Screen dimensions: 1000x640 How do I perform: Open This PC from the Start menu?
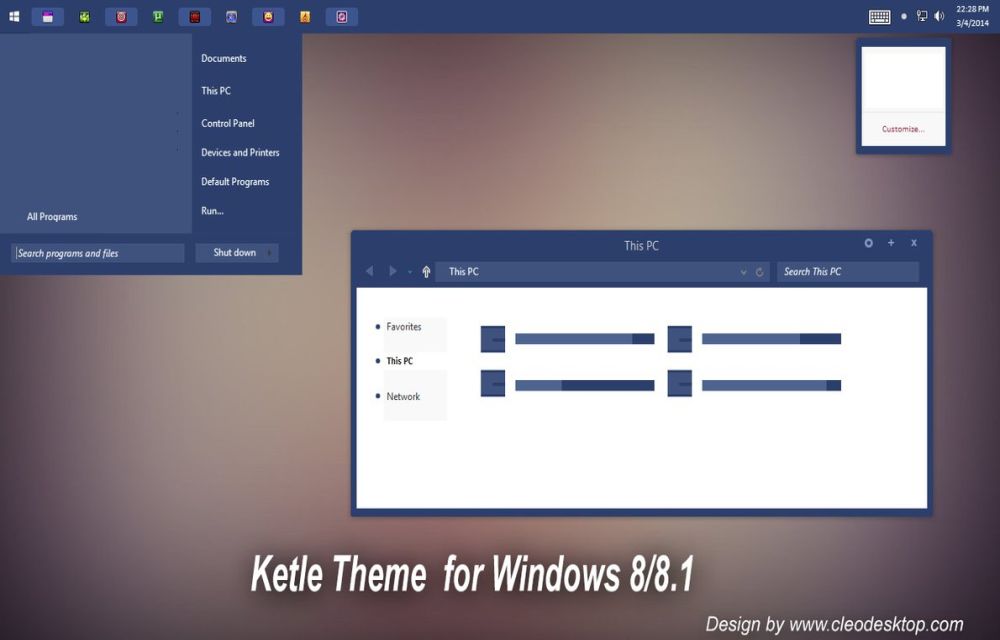216,91
